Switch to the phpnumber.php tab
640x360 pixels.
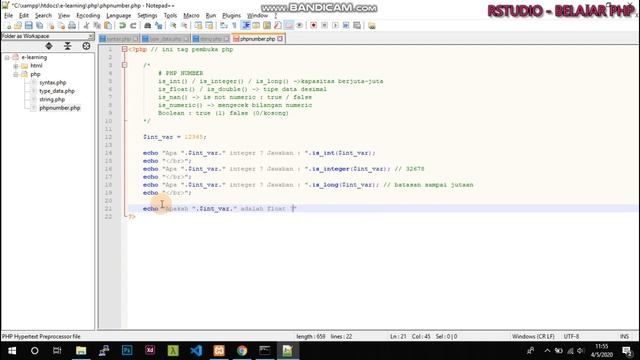(x=257, y=39)
